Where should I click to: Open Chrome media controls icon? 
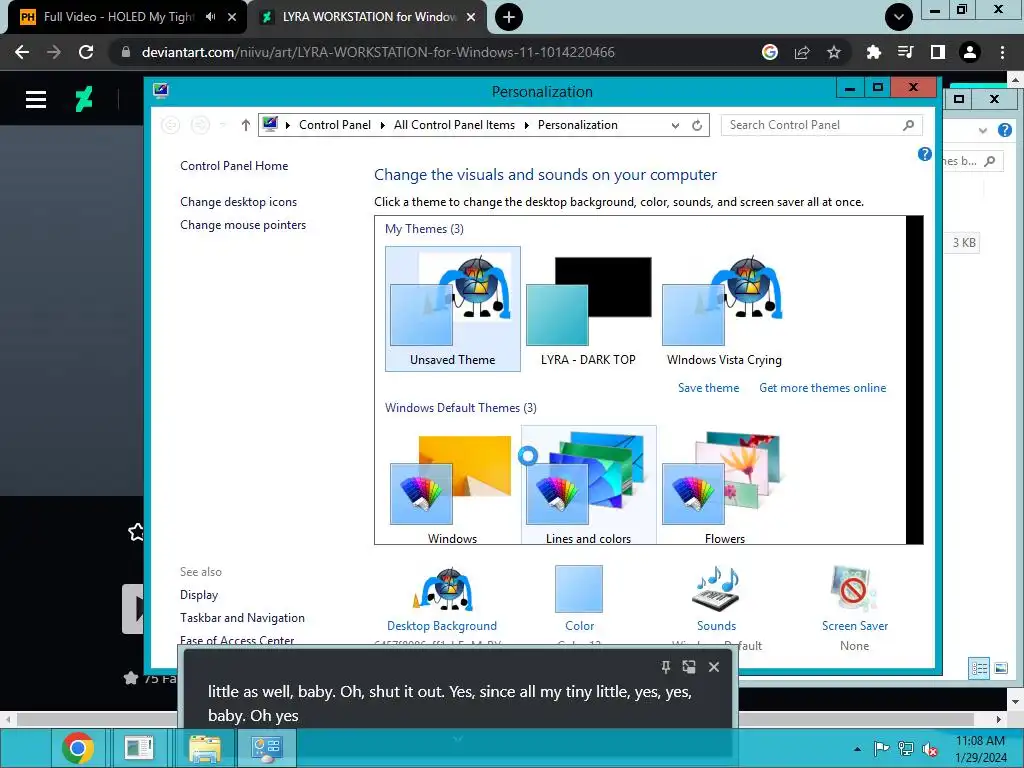click(x=905, y=52)
